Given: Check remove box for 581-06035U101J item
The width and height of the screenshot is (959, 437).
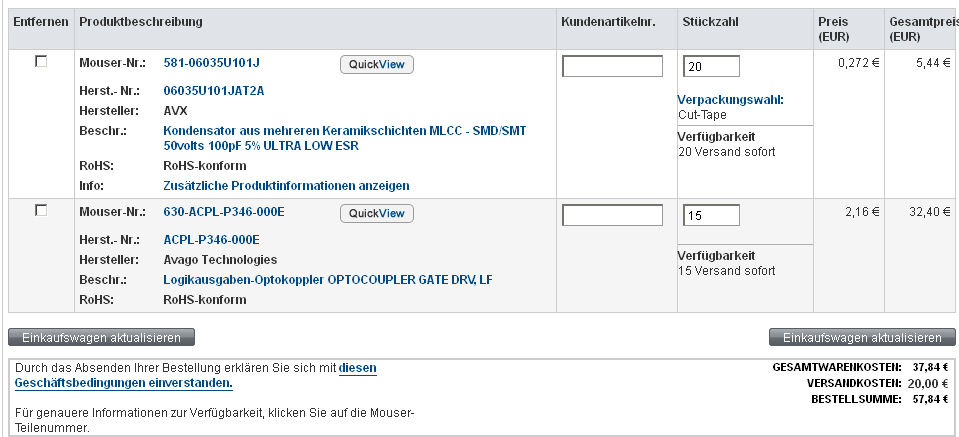Looking at the screenshot, I should tap(41, 62).
